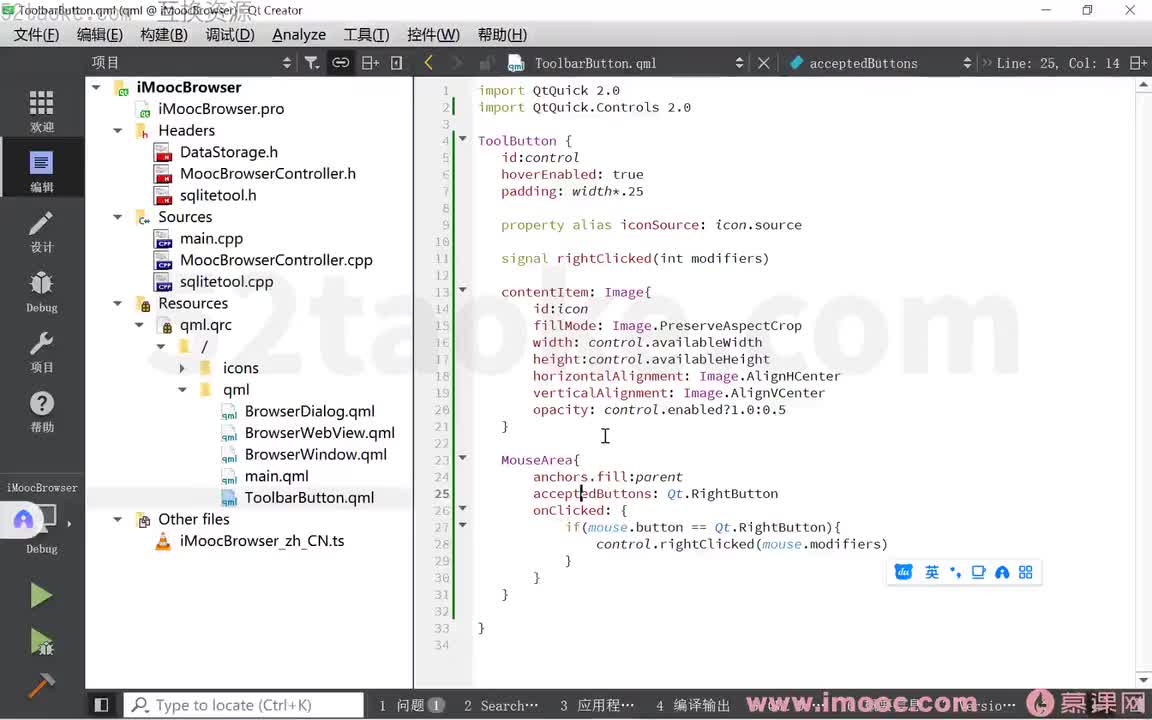Open the ToolbarButton.qml open-documents dropdown

click(x=625, y=63)
